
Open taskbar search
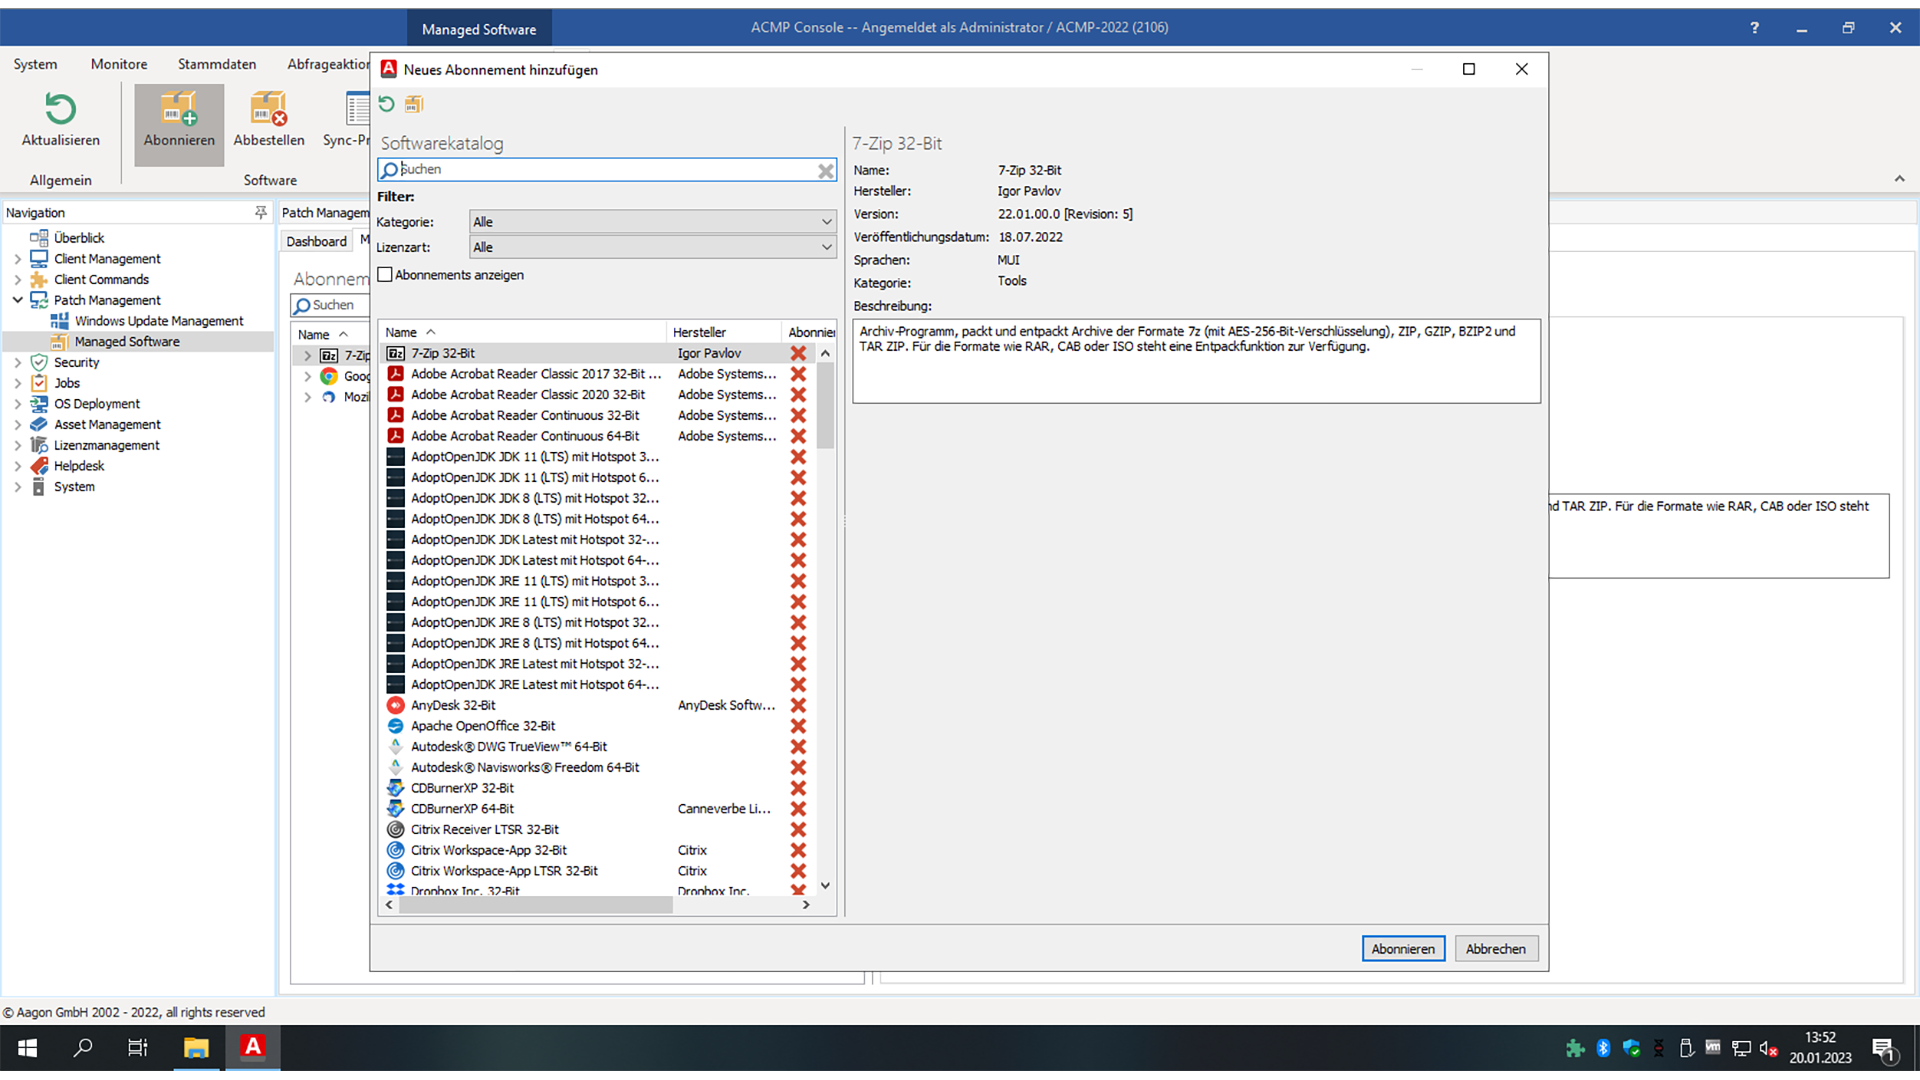(83, 1048)
